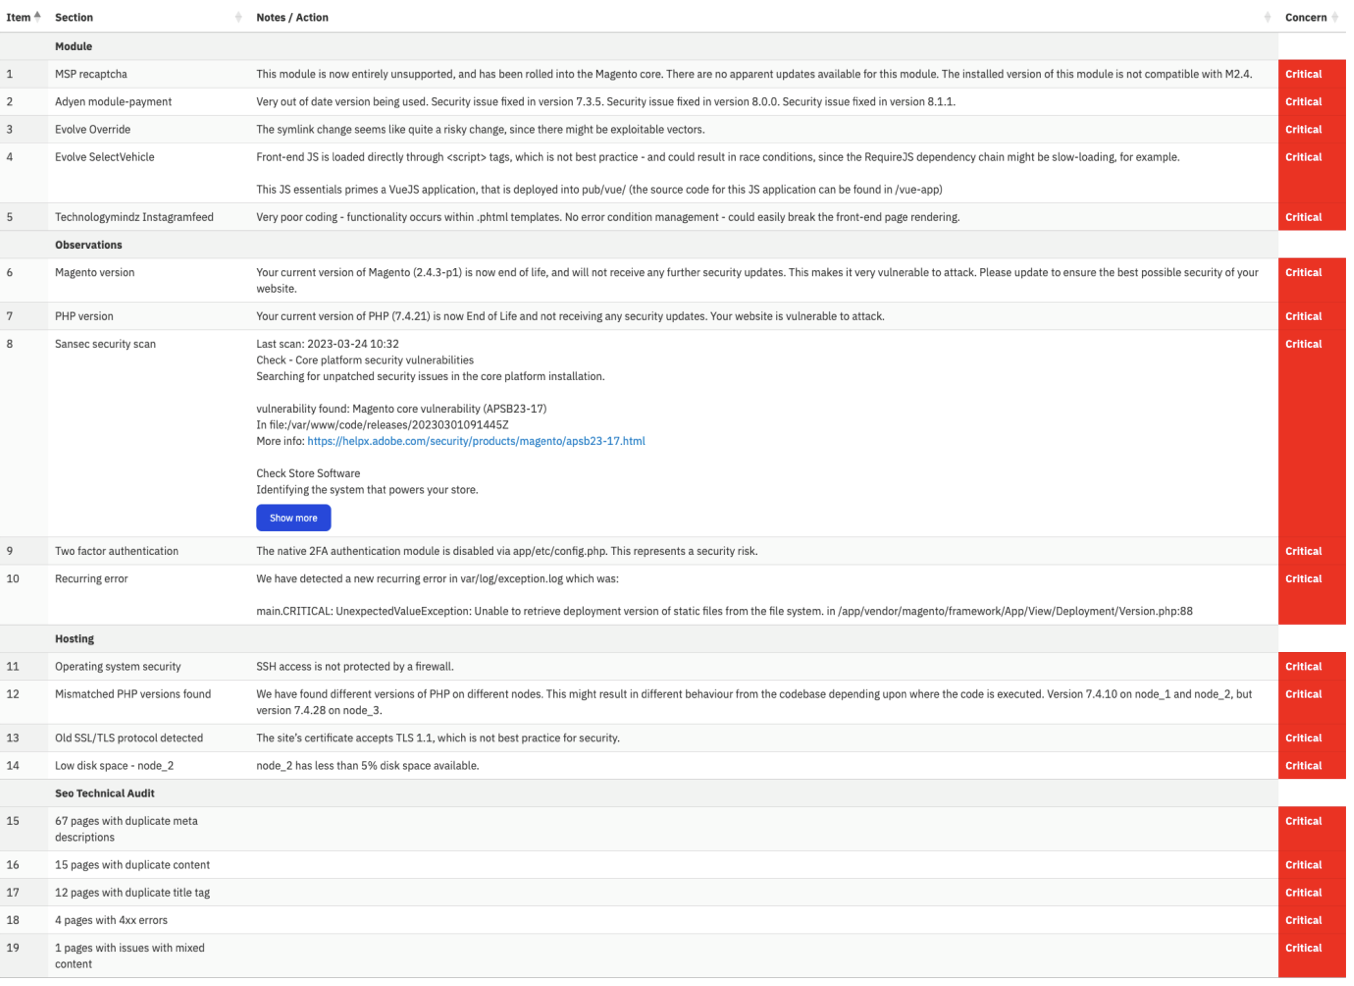This screenshot has height=986, width=1354.
Task: Click Magento version section cell
Action: [95, 273]
